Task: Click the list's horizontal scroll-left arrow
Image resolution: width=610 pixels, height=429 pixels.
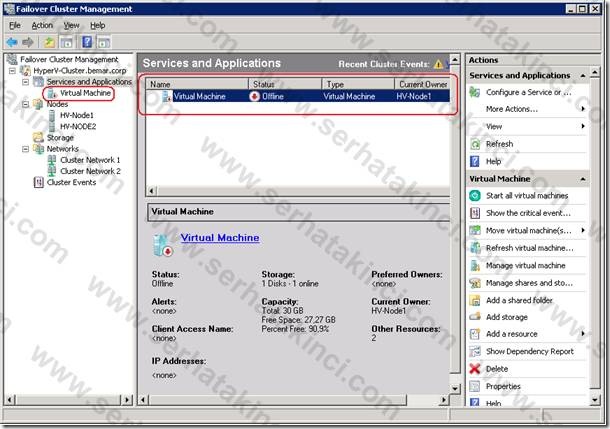Action: pyautogui.click(x=152, y=191)
